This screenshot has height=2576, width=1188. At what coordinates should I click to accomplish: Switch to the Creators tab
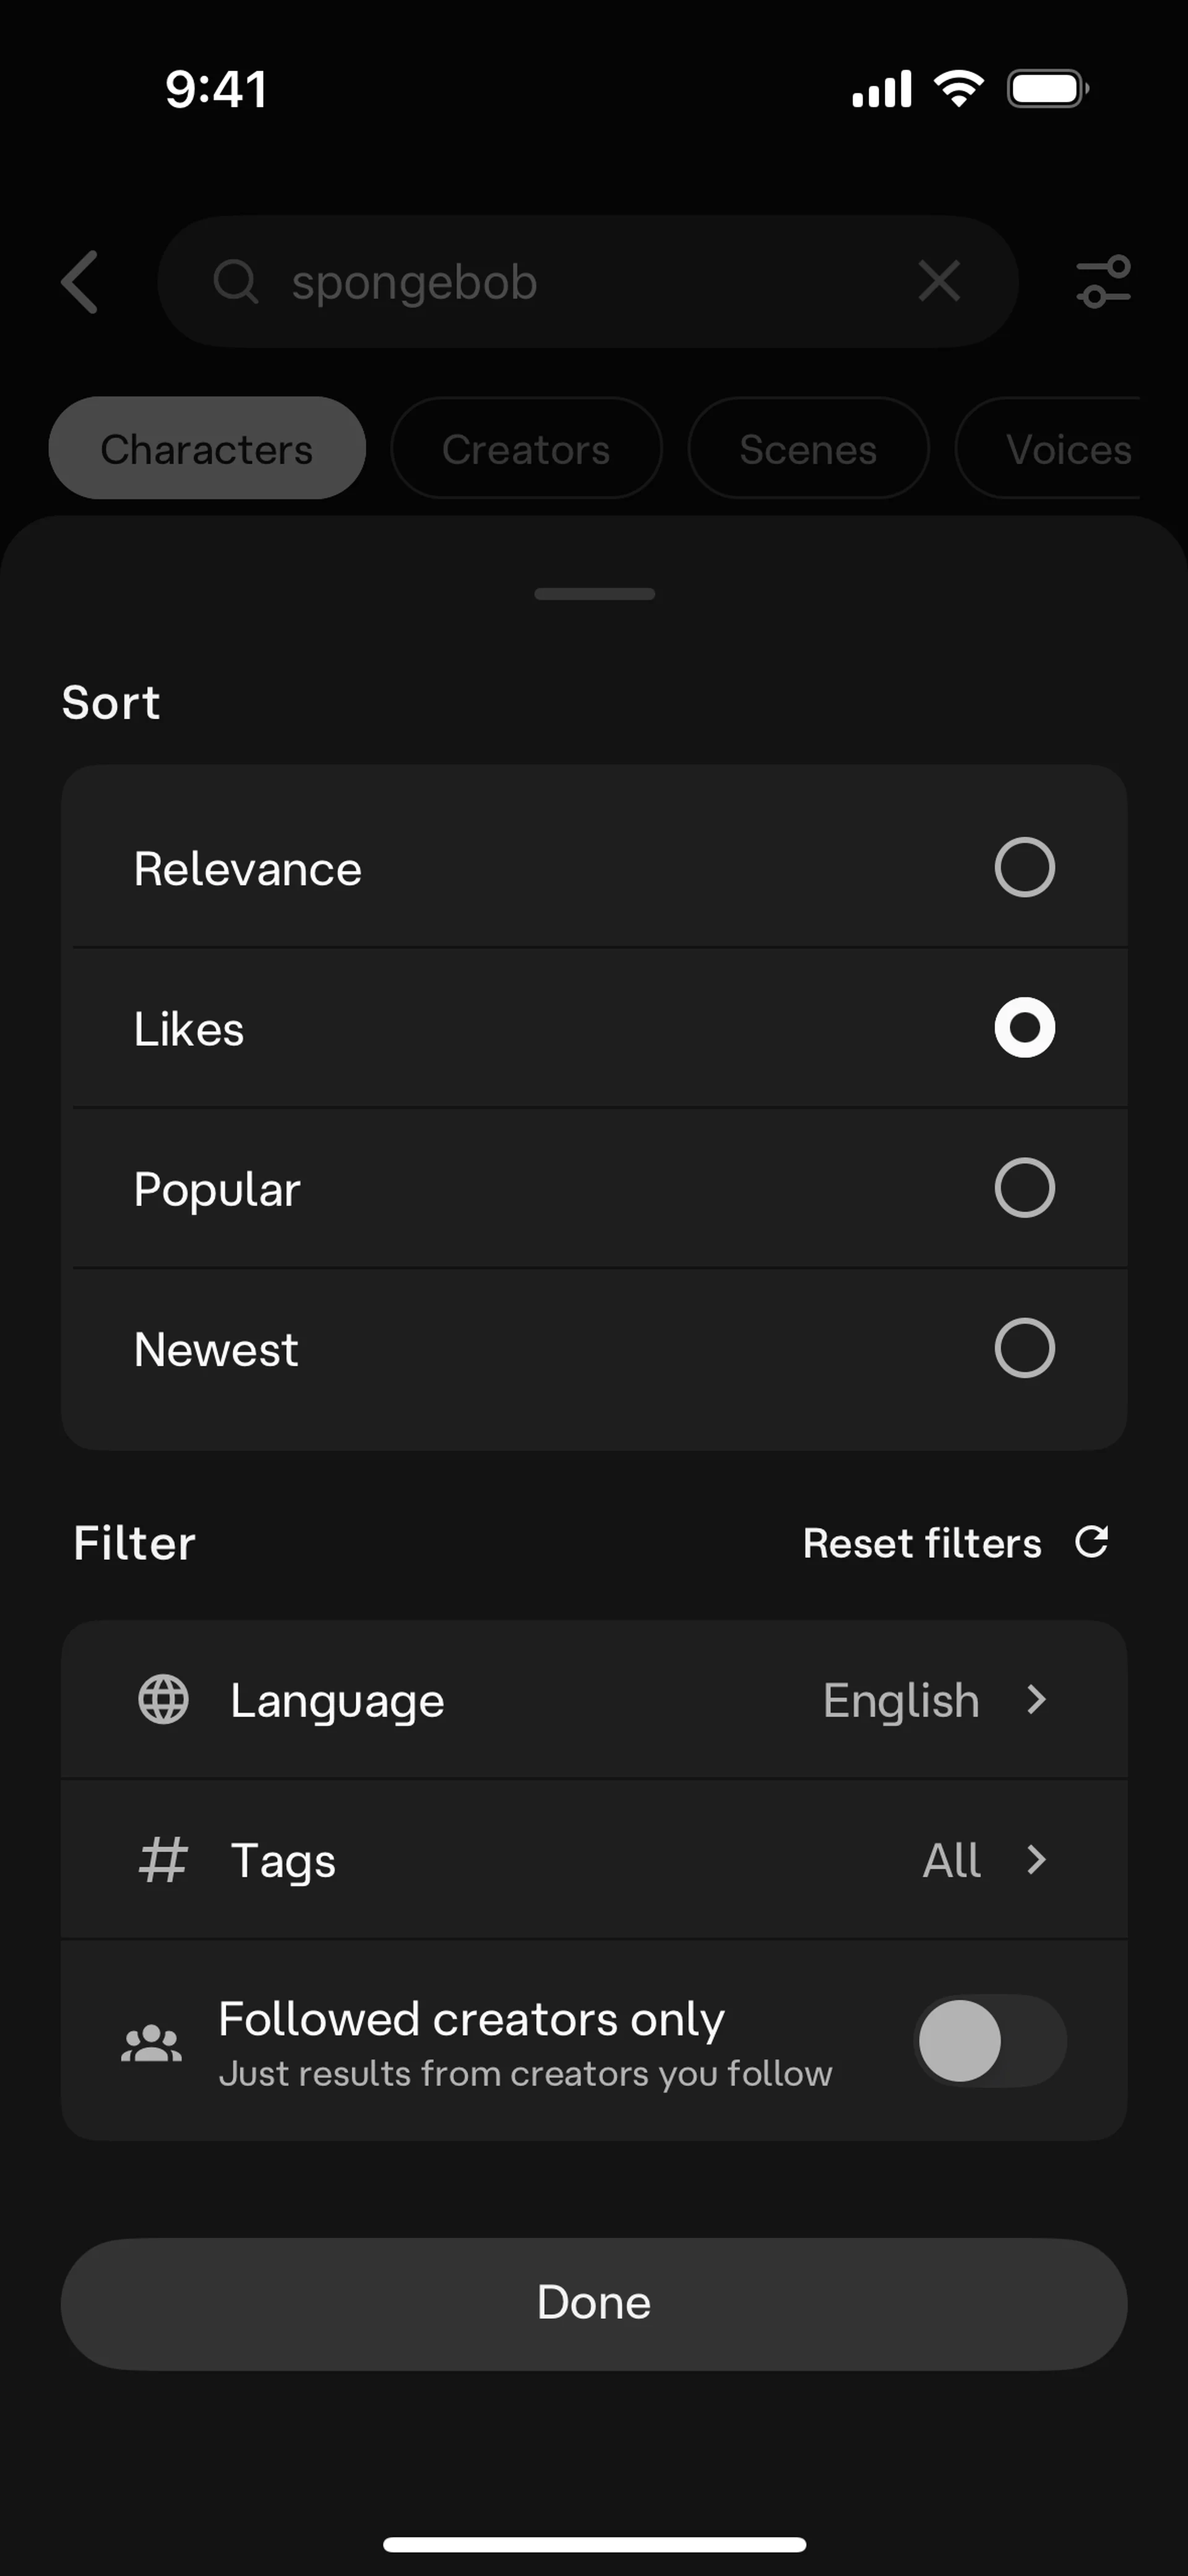coord(526,449)
